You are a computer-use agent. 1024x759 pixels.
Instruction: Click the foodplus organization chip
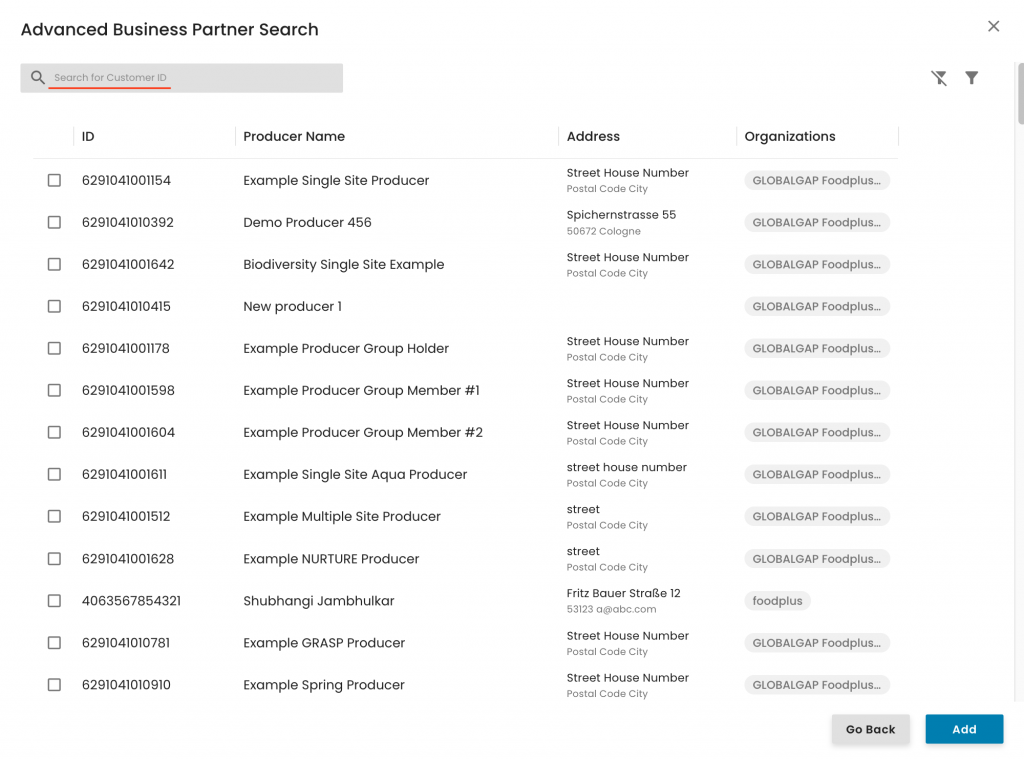[x=777, y=601]
